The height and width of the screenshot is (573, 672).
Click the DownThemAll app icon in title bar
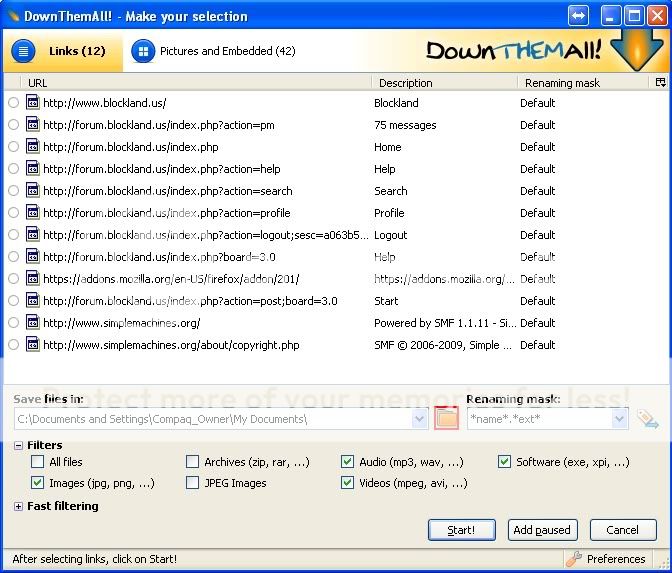pos(14,16)
